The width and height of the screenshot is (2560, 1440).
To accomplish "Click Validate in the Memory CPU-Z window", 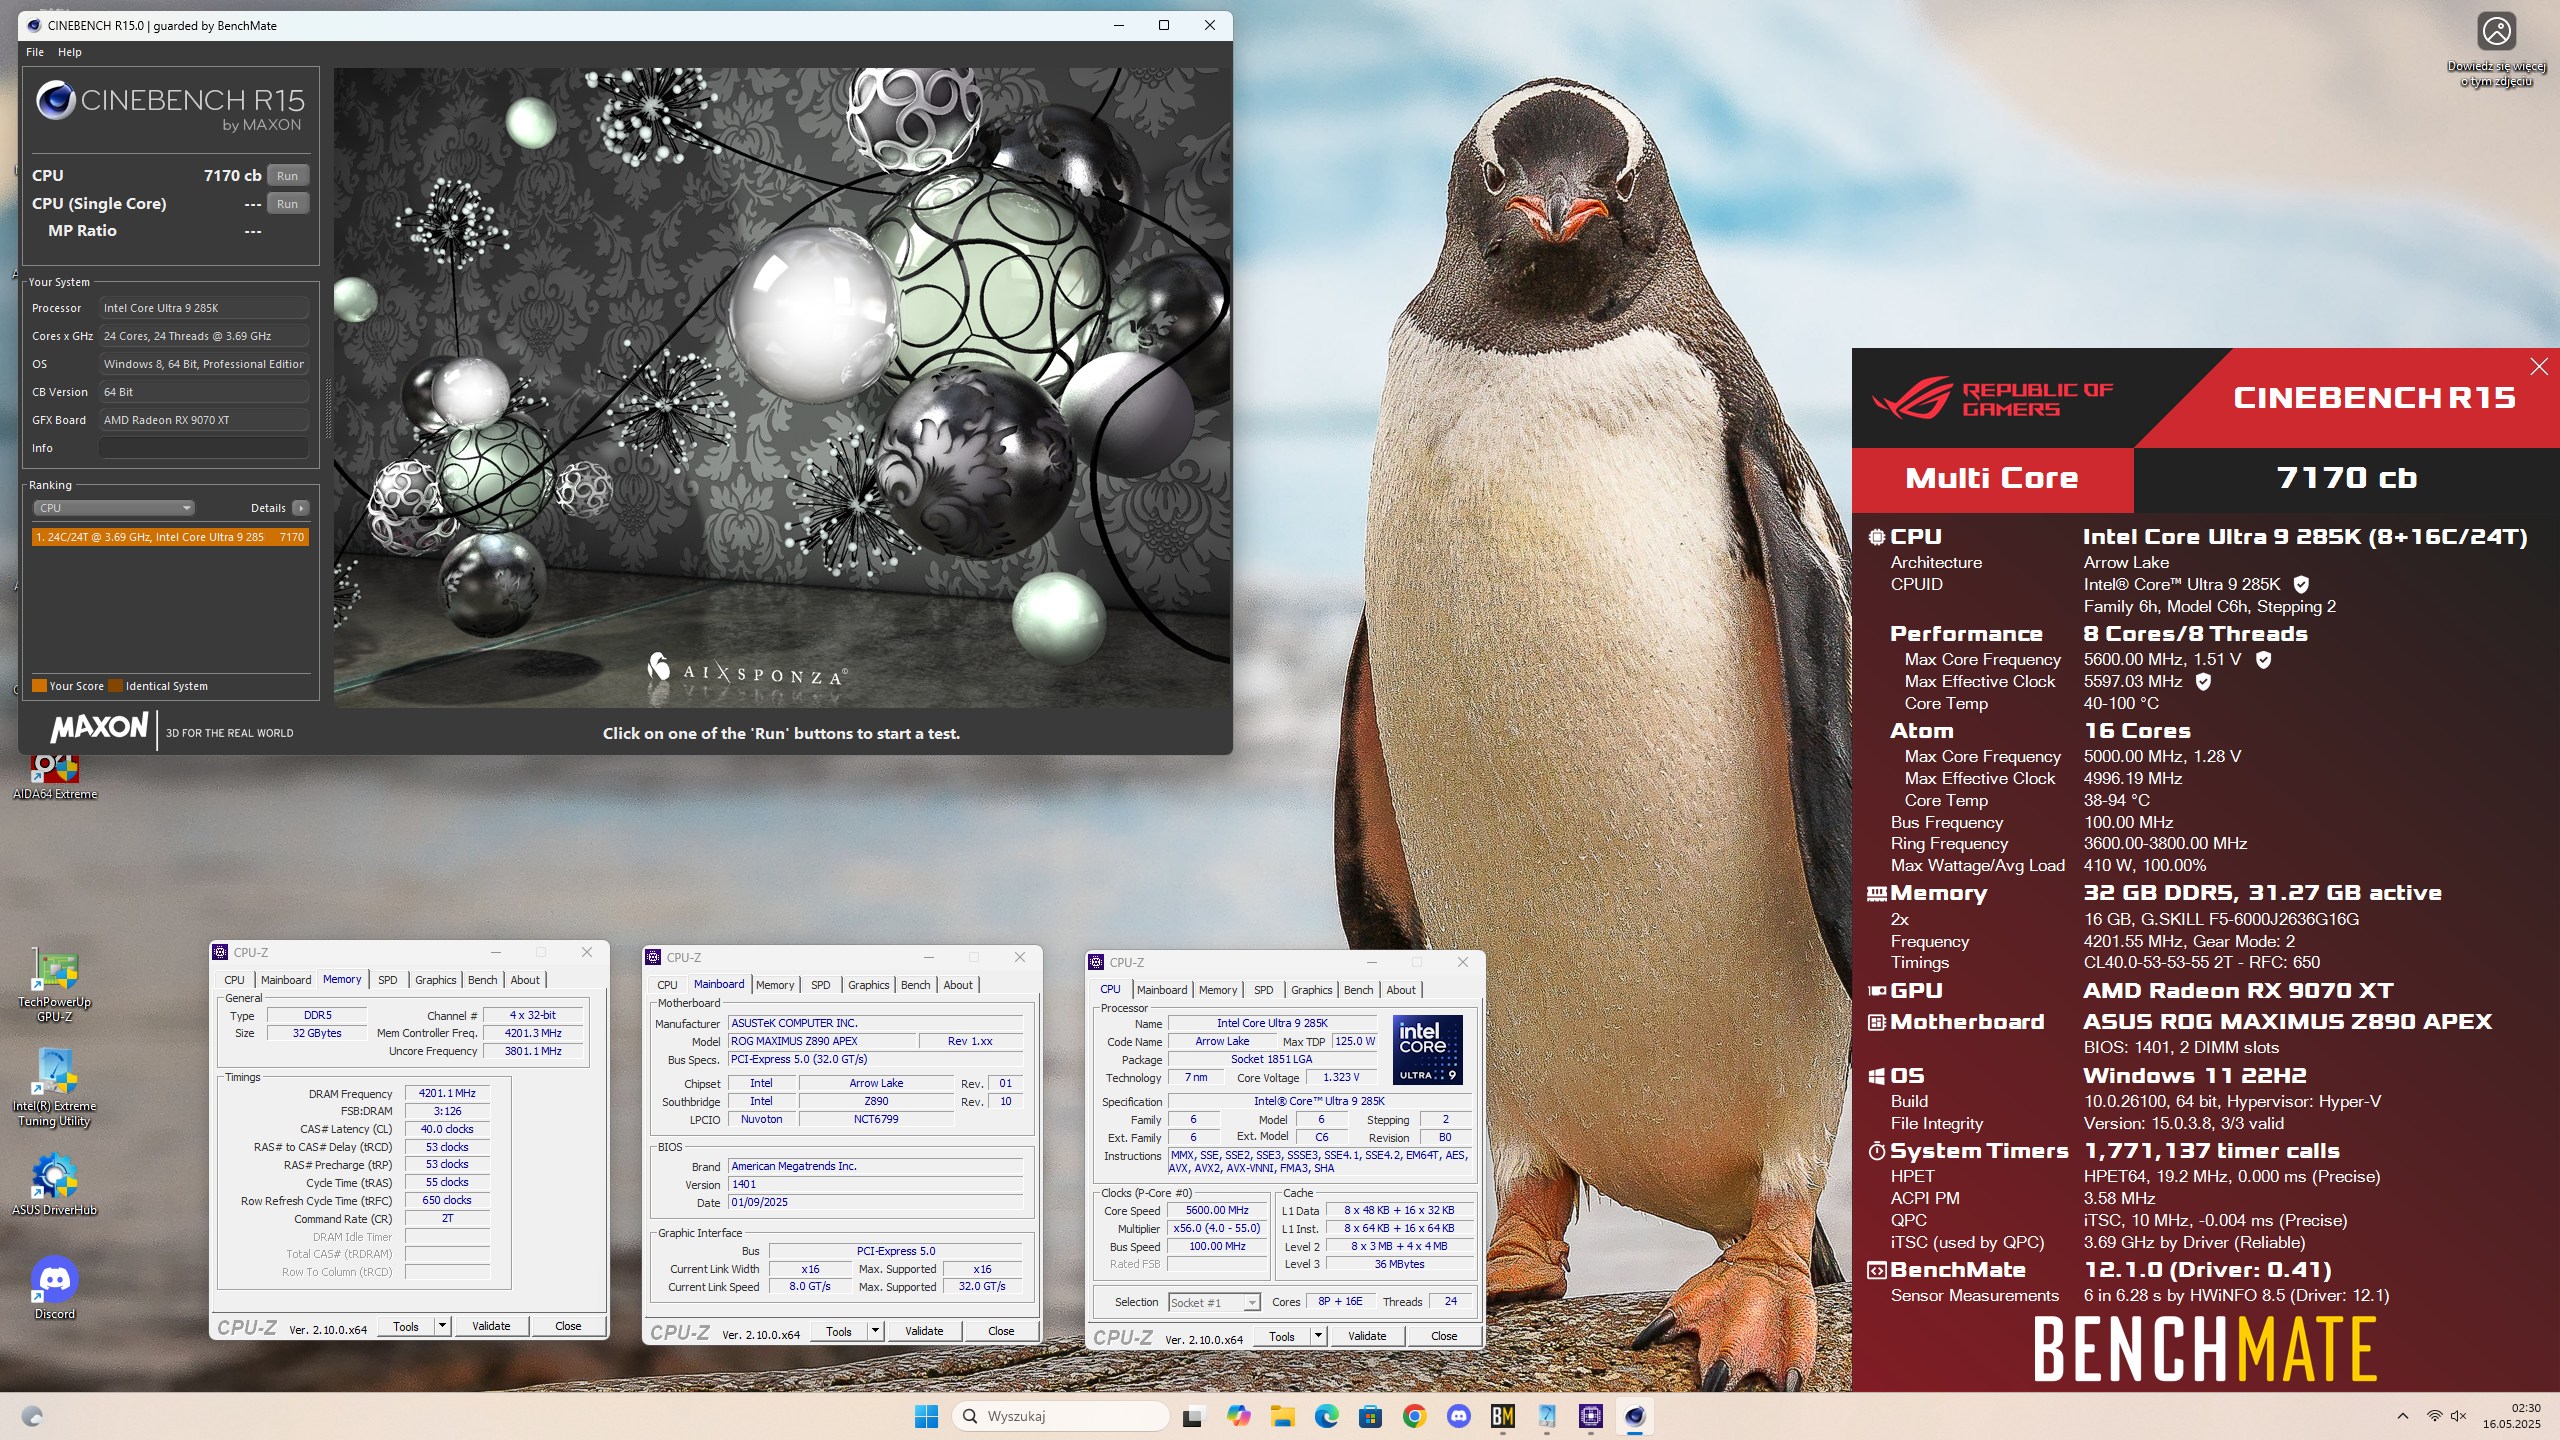I will click(491, 1326).
